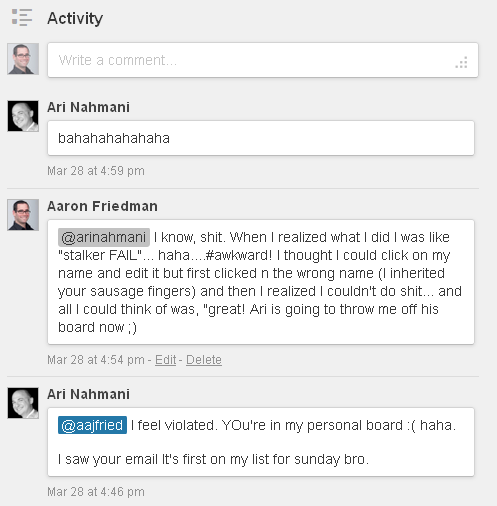
Task: Click the resize grip in comment box
Action: [462, 63]
